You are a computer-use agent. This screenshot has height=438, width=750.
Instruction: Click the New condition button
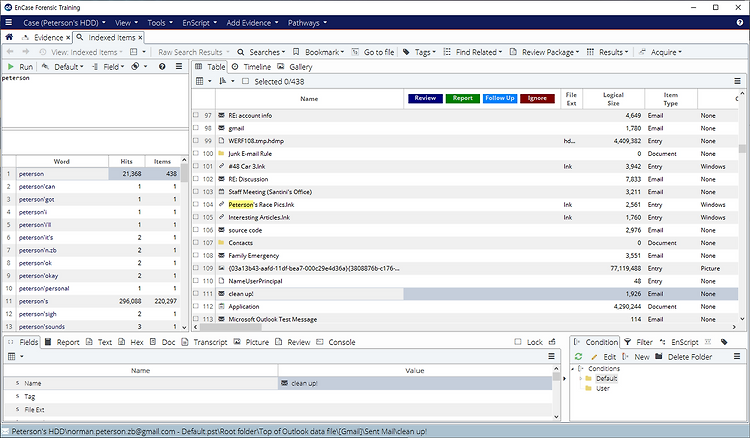[x=636, y=357]
